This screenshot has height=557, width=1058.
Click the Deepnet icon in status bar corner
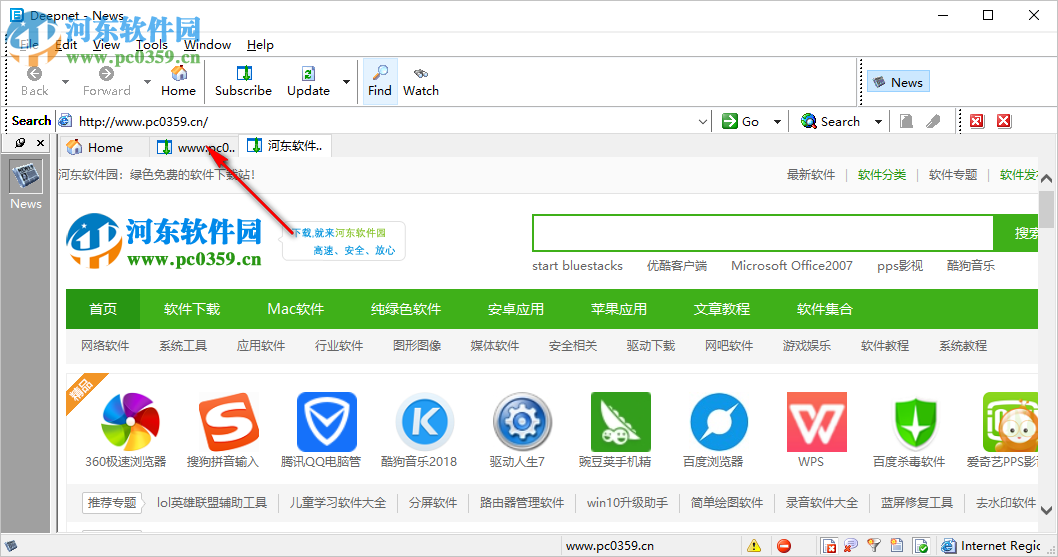click(11, 546)
